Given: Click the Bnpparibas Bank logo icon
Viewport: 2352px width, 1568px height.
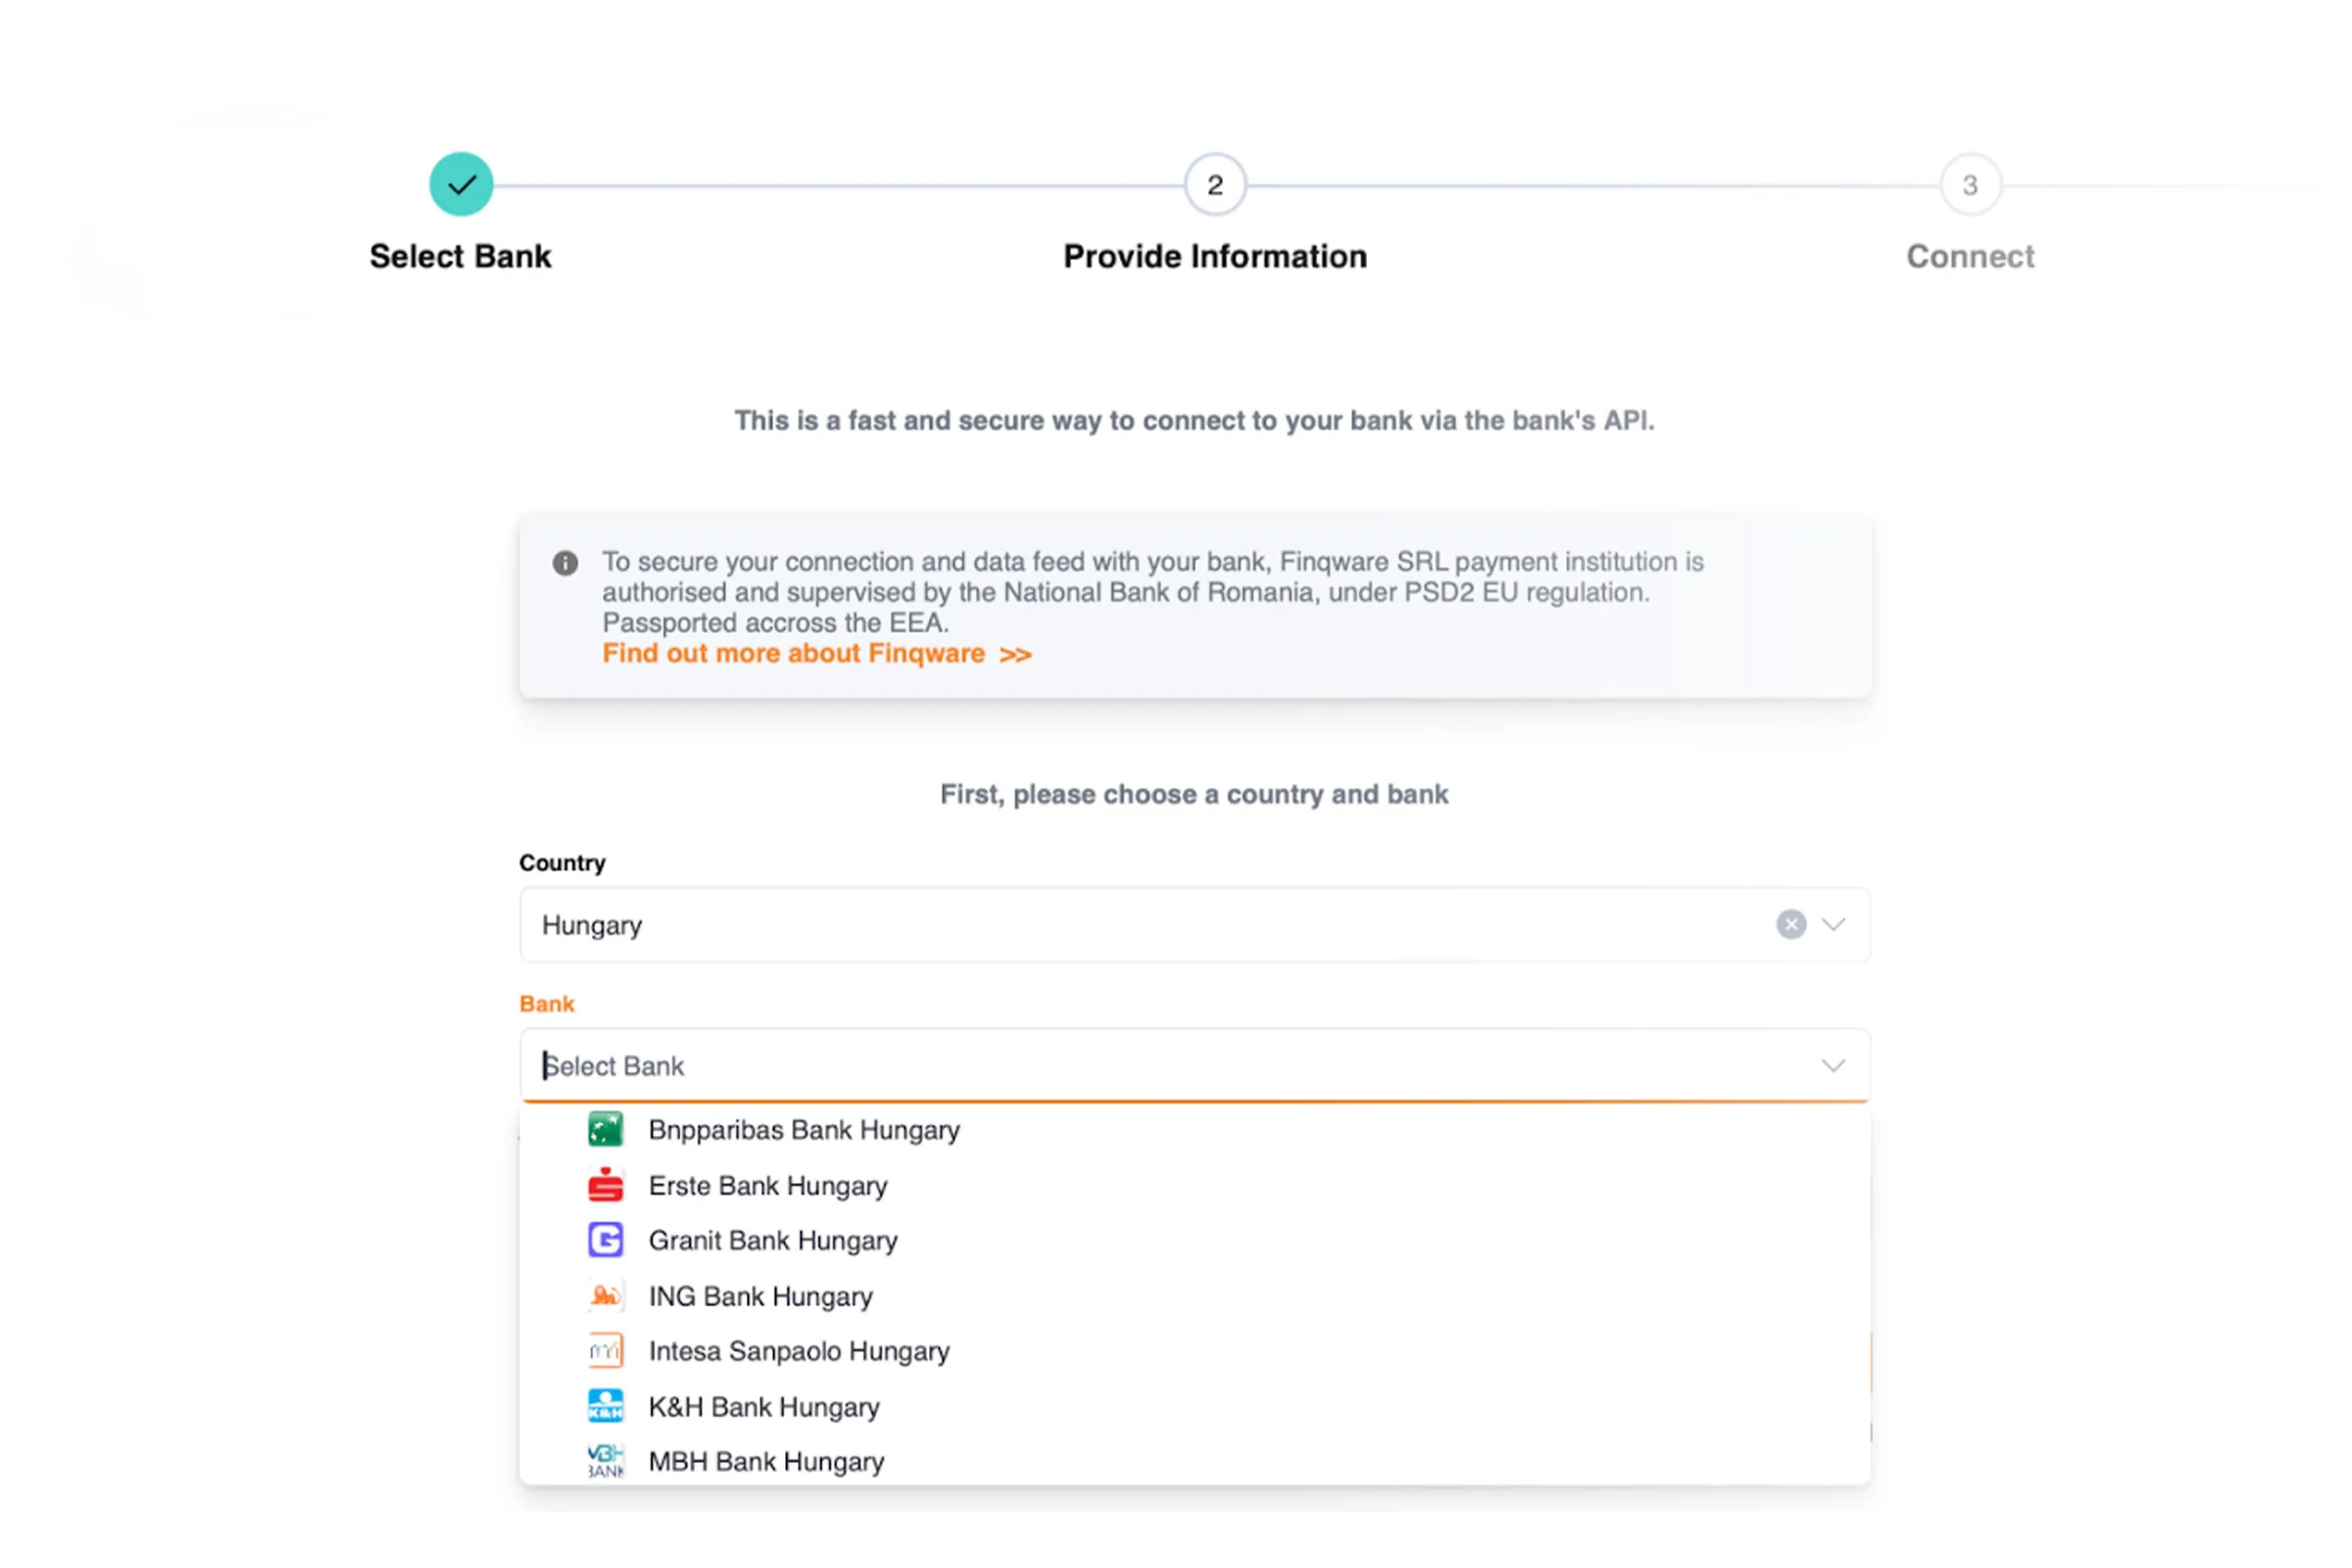Looking at the screenshot, I should [x=605, y=1129].
